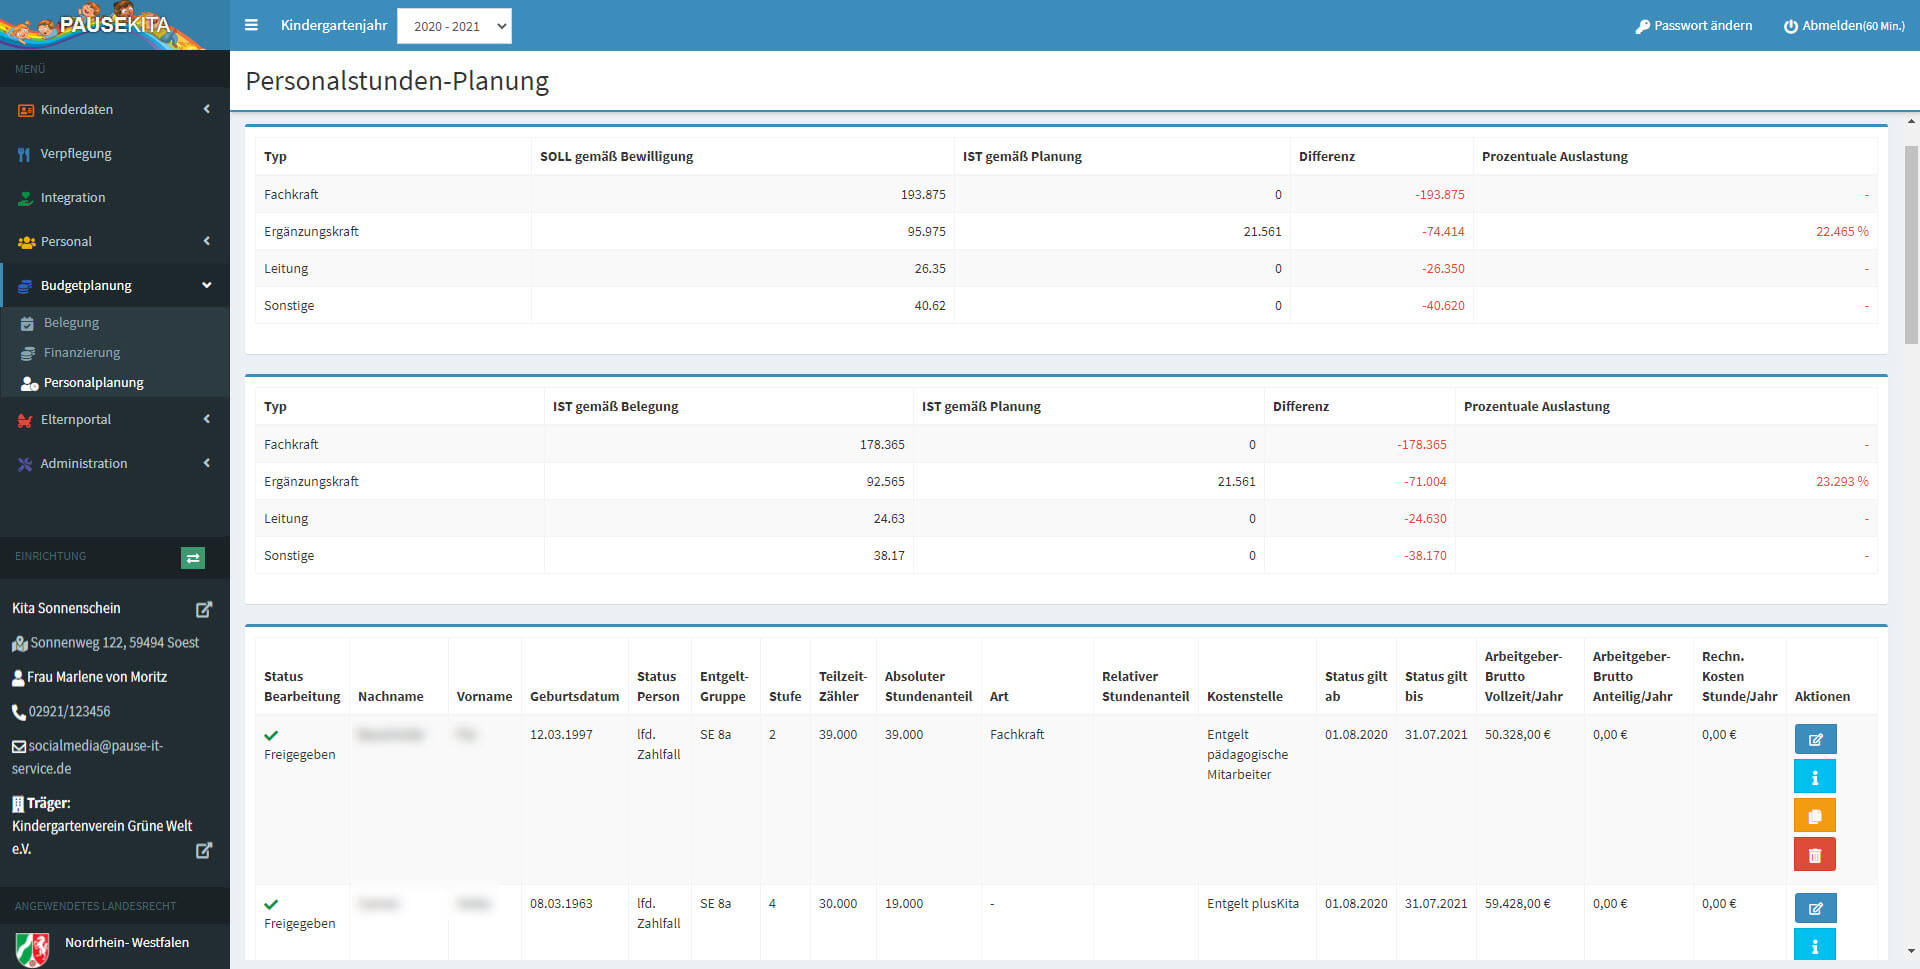The width and height of the screenshot is (1920, 969).
Task: Open the Kindergartenjahr 2020 - 2021 dropdown
Action: click(454, 26)
